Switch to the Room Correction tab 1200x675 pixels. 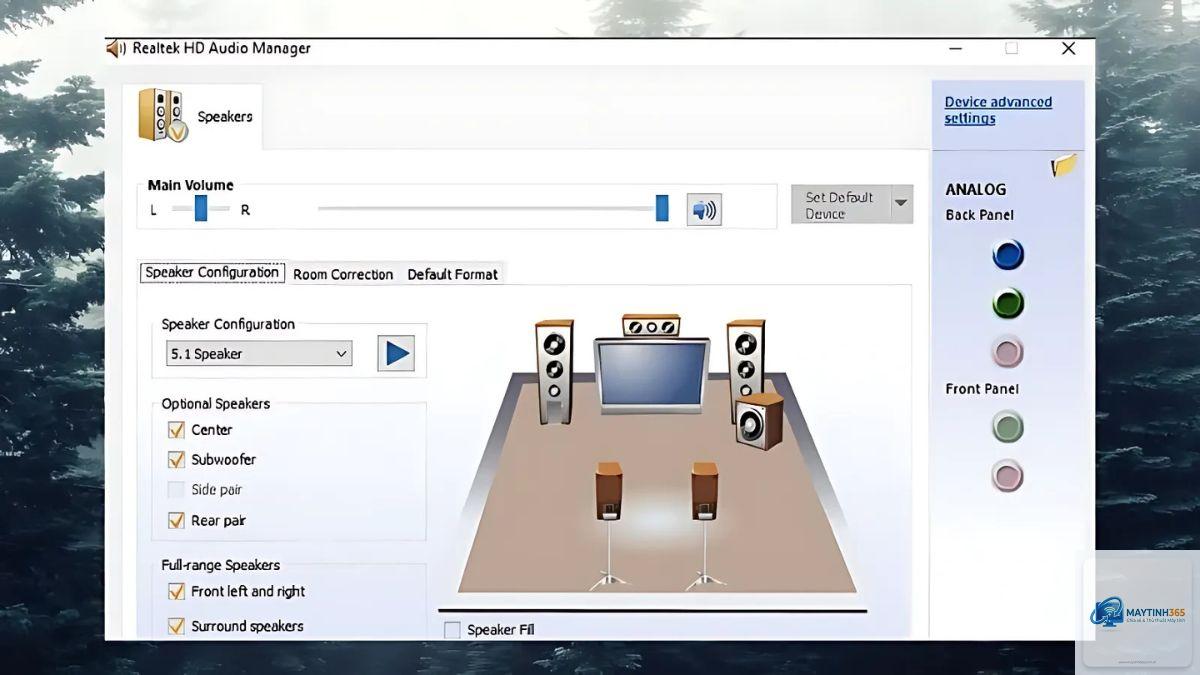pyautogui.click(x=343, y=274)
